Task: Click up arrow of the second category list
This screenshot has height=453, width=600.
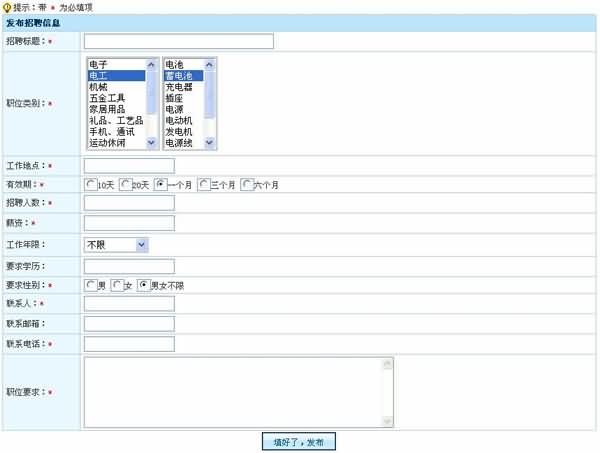Action: [210, 64]
